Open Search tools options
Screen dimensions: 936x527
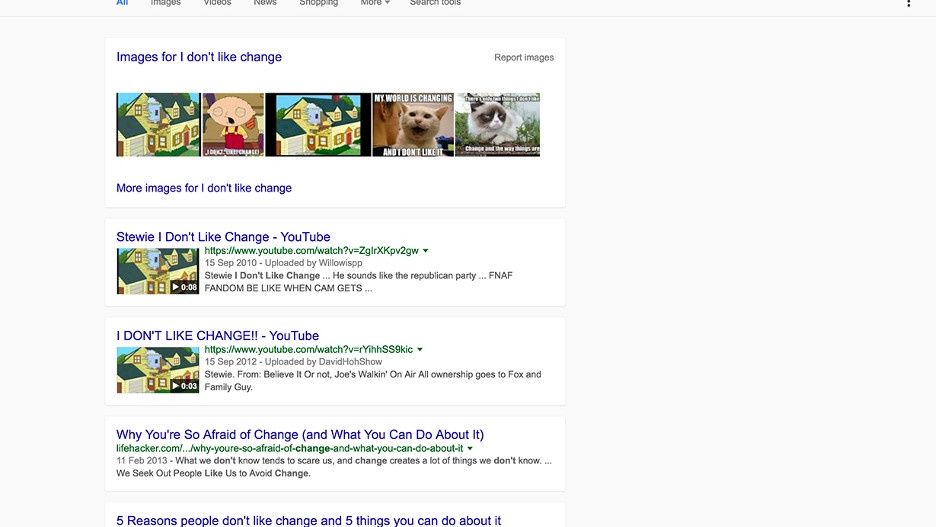[x=435, y=3]
